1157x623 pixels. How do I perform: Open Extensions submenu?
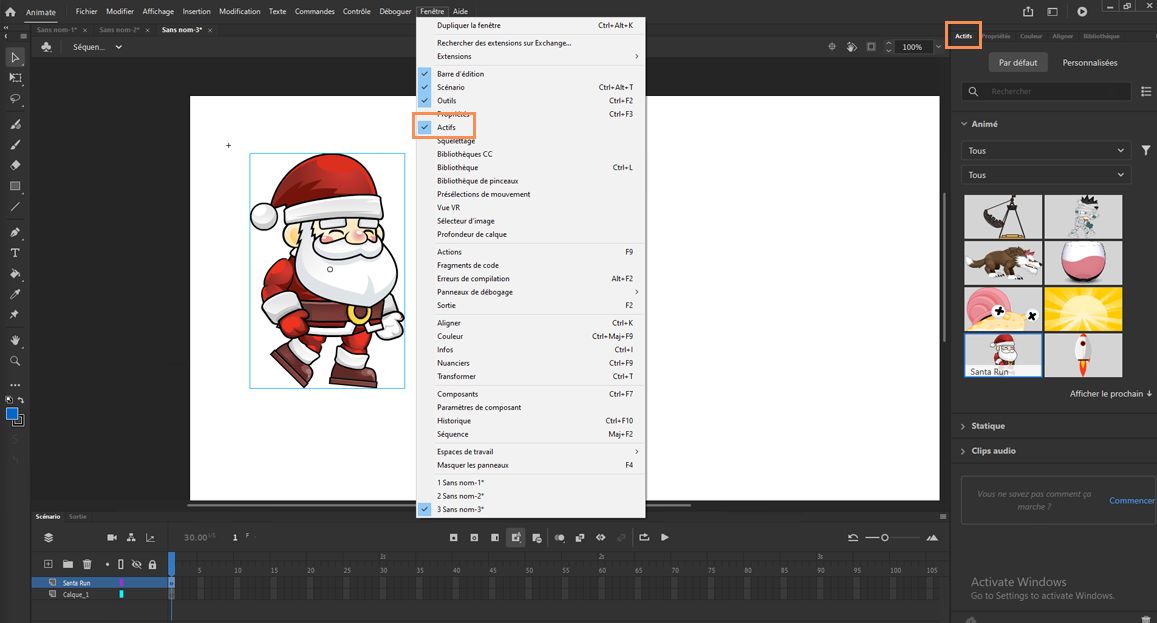531,56
